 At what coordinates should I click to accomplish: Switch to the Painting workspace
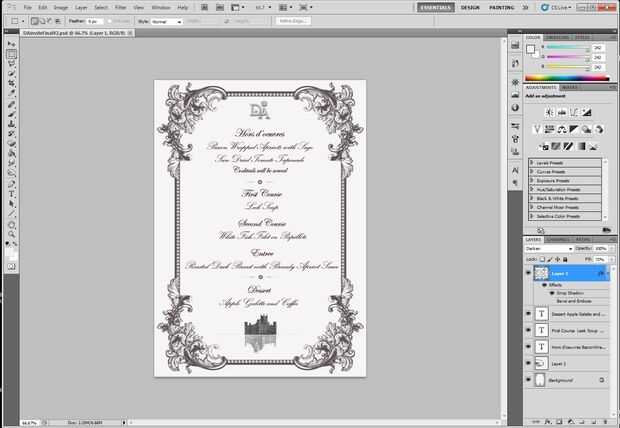click(x=501, y=8)
